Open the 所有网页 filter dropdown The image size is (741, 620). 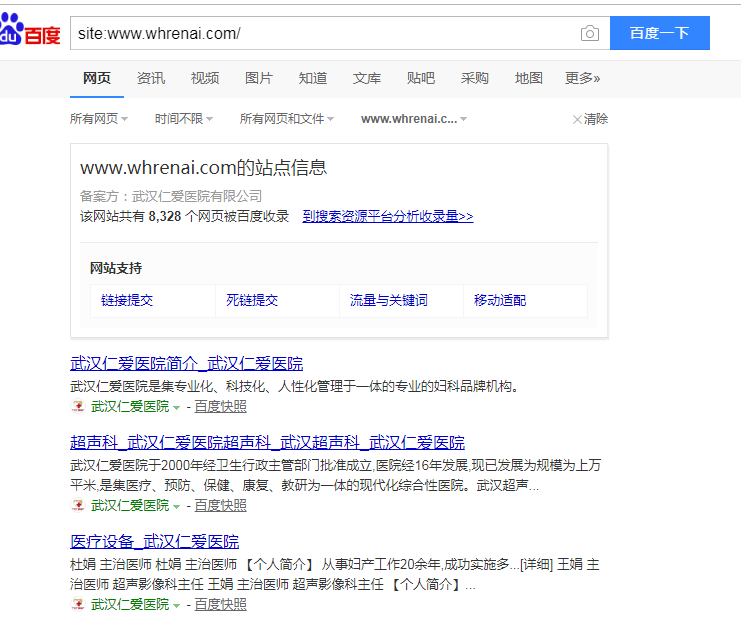point(99,119)
